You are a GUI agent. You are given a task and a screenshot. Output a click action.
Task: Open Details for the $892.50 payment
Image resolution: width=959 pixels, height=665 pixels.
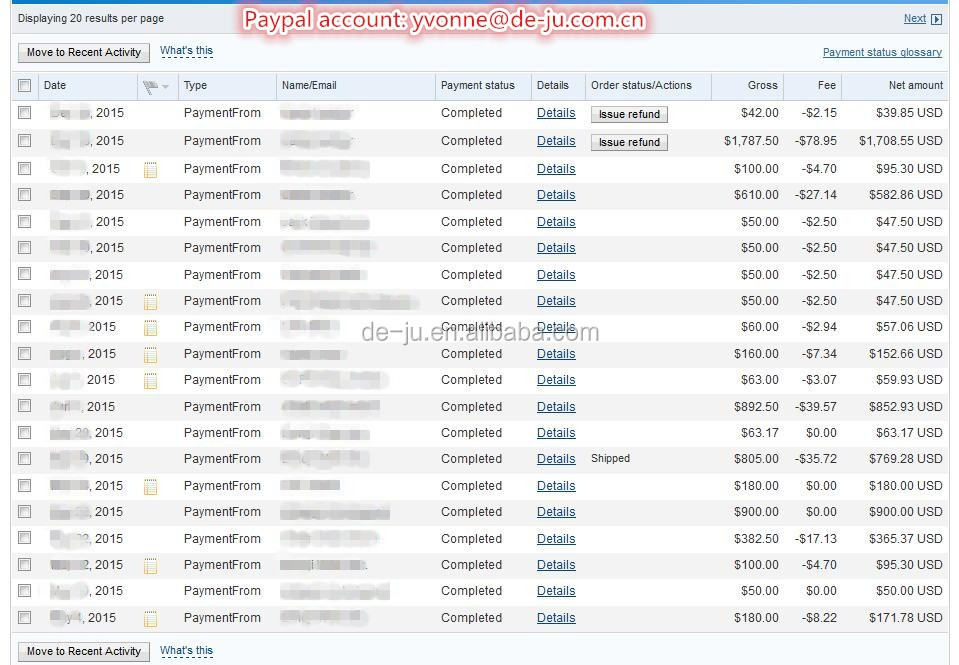point(556,407)
